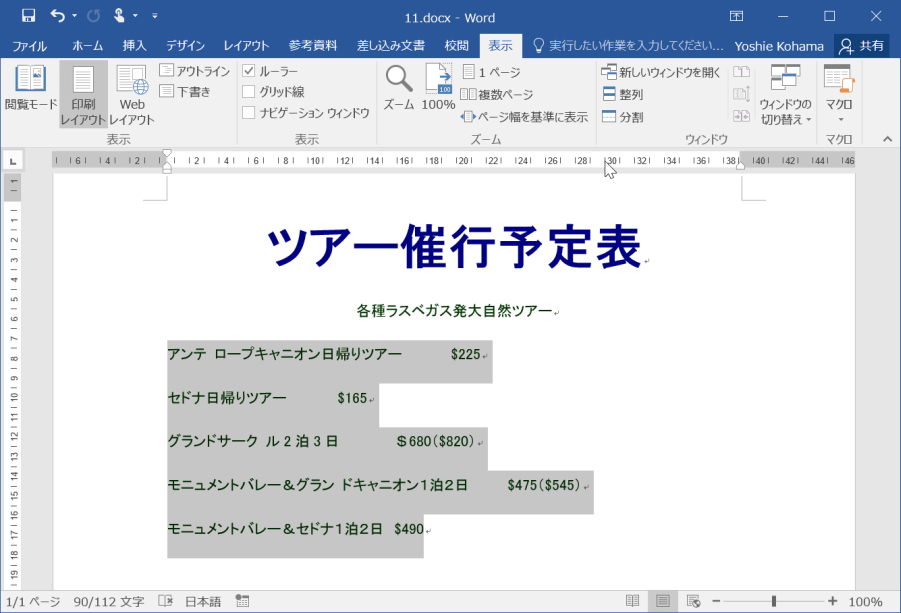Click the macro recording icon in status bar
The height and width of the screenshot is (613, 901).
[x=242, y=601]
